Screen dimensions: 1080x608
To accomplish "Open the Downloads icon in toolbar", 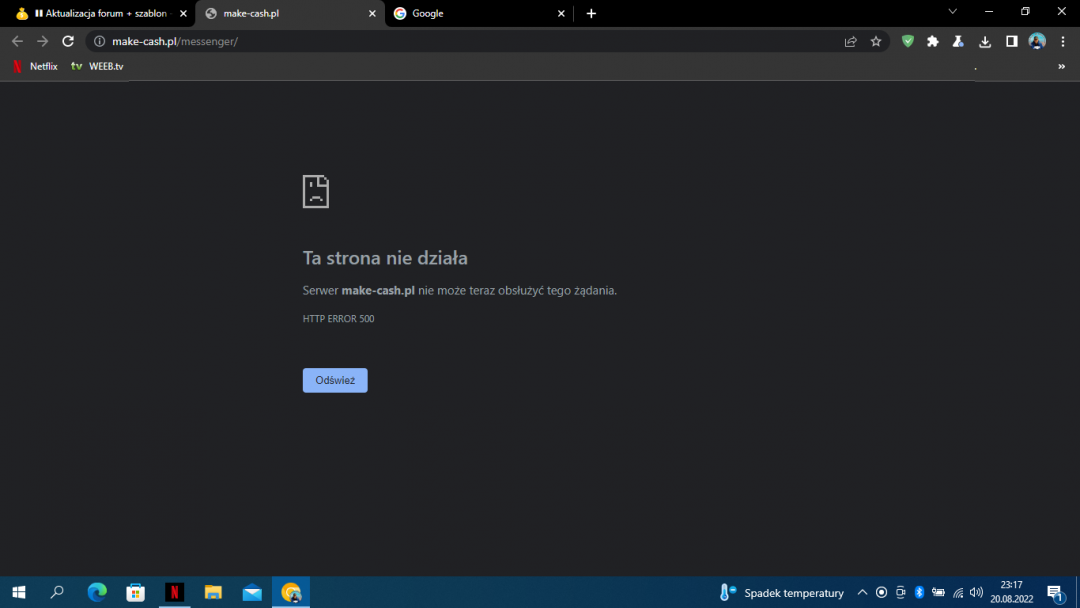I will pyautogui.click(x=985, y=41).
